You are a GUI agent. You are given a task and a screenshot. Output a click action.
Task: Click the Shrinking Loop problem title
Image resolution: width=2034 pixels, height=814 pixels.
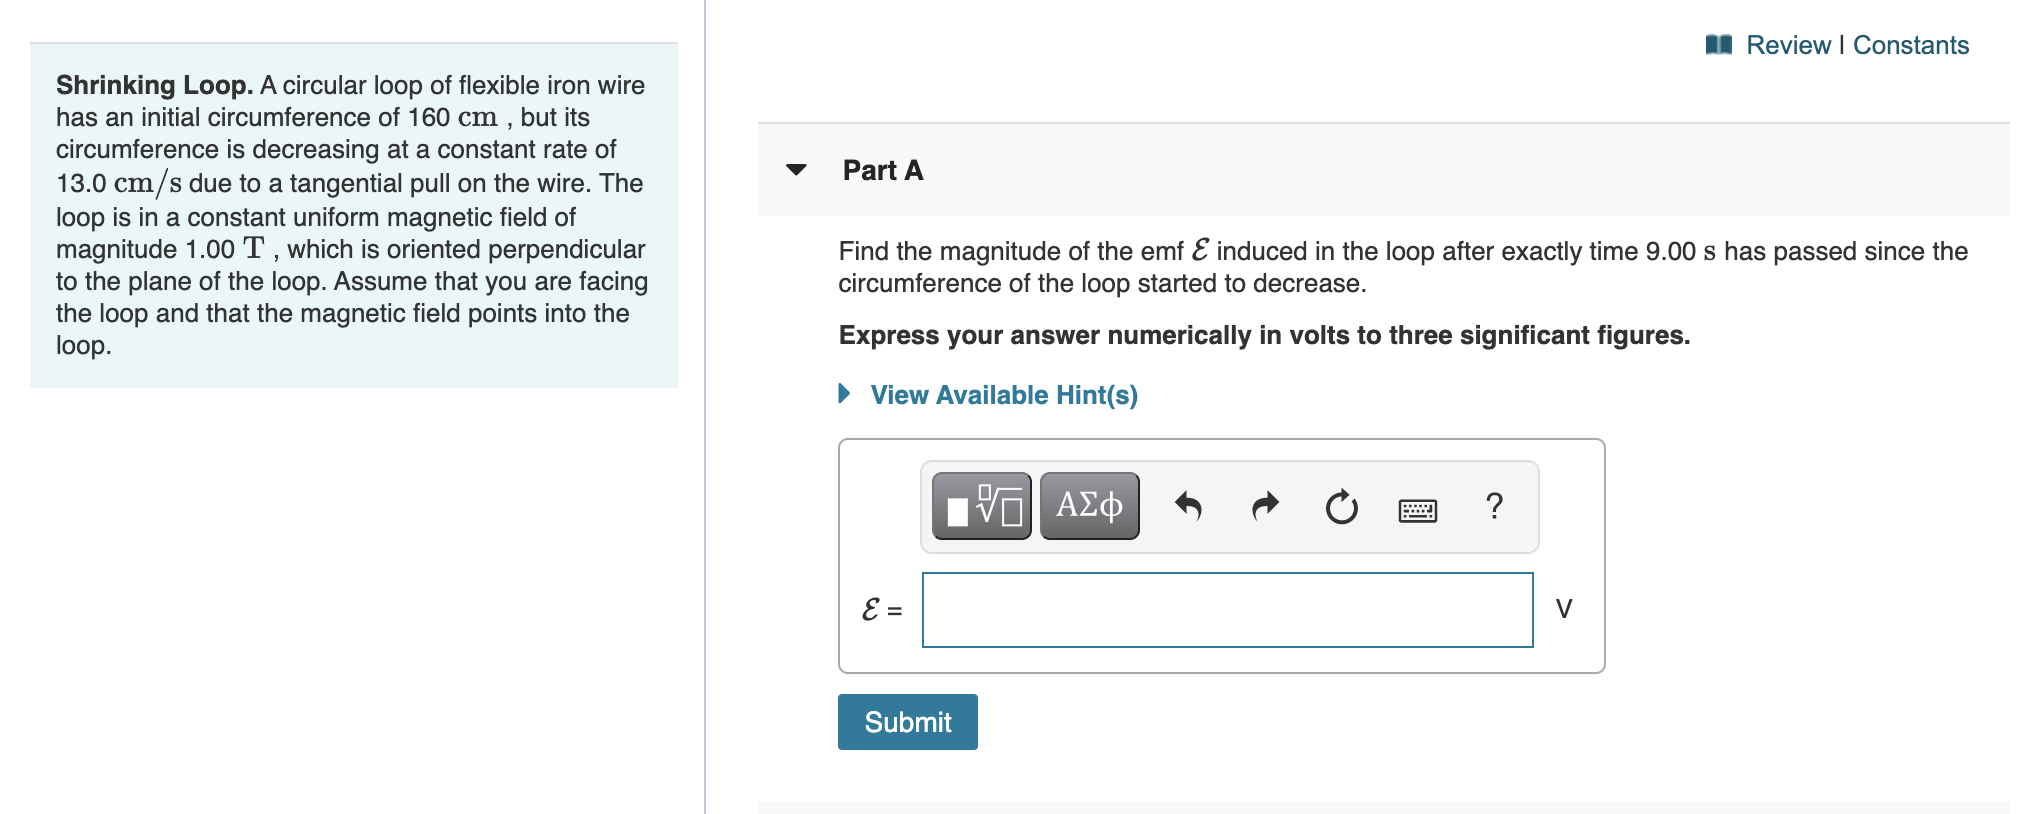pos(154,85)
